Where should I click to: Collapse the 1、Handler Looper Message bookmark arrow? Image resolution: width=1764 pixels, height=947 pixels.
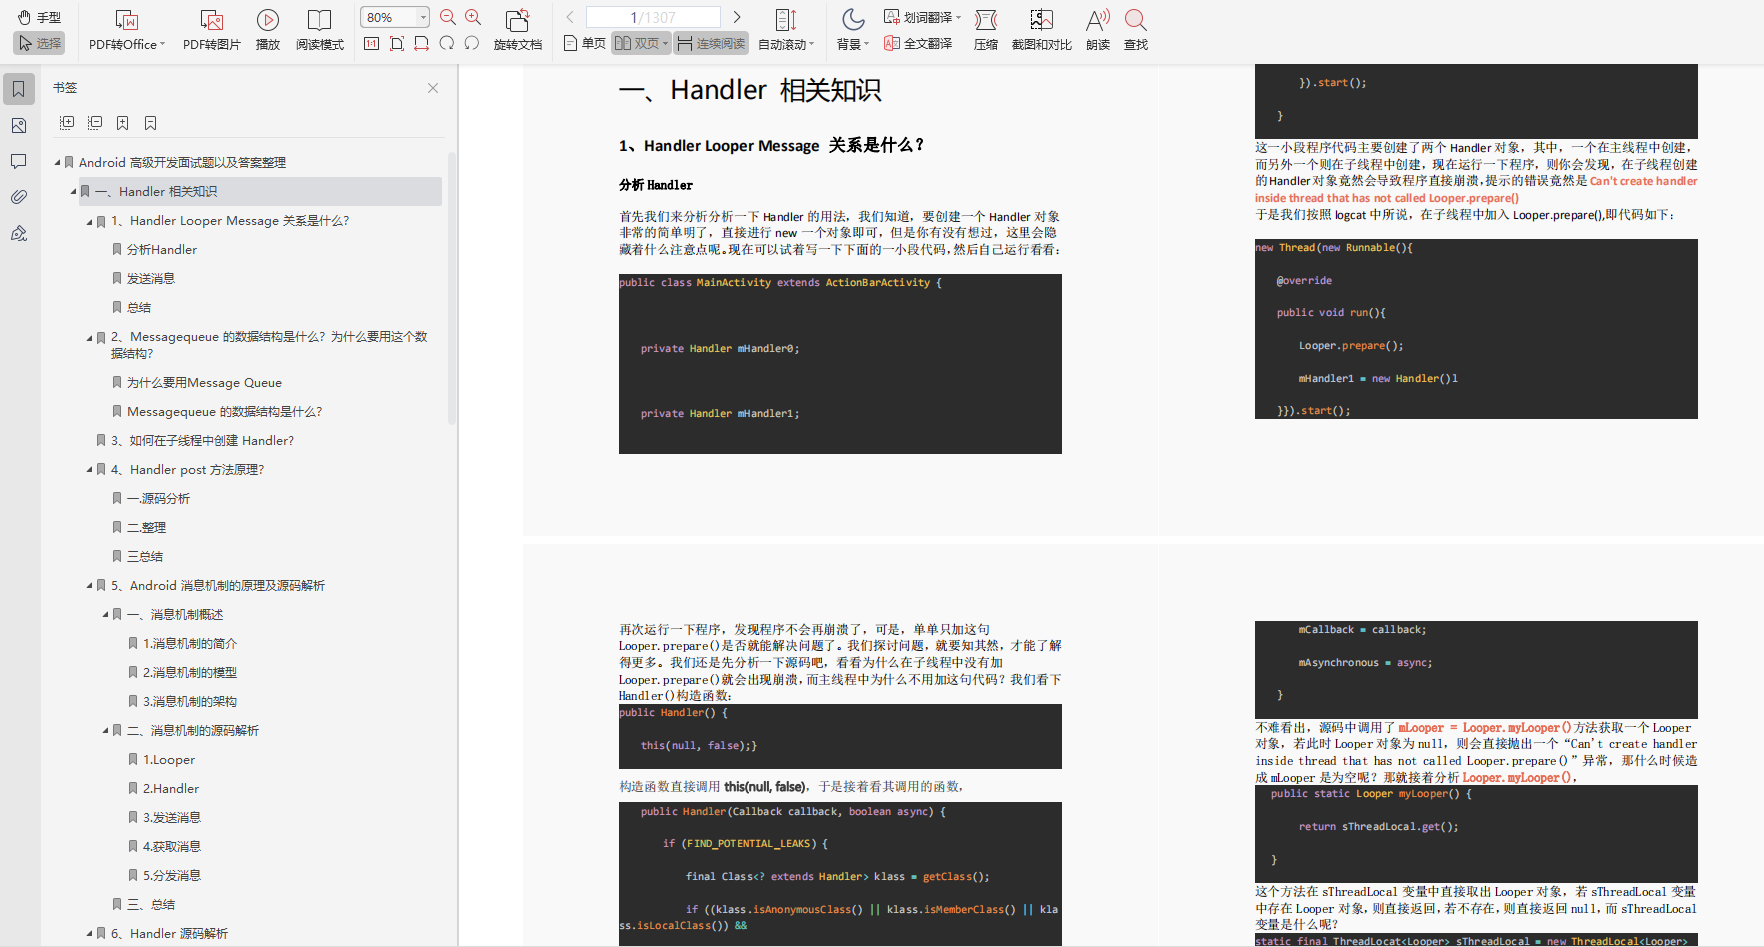(x=90, y=221)
